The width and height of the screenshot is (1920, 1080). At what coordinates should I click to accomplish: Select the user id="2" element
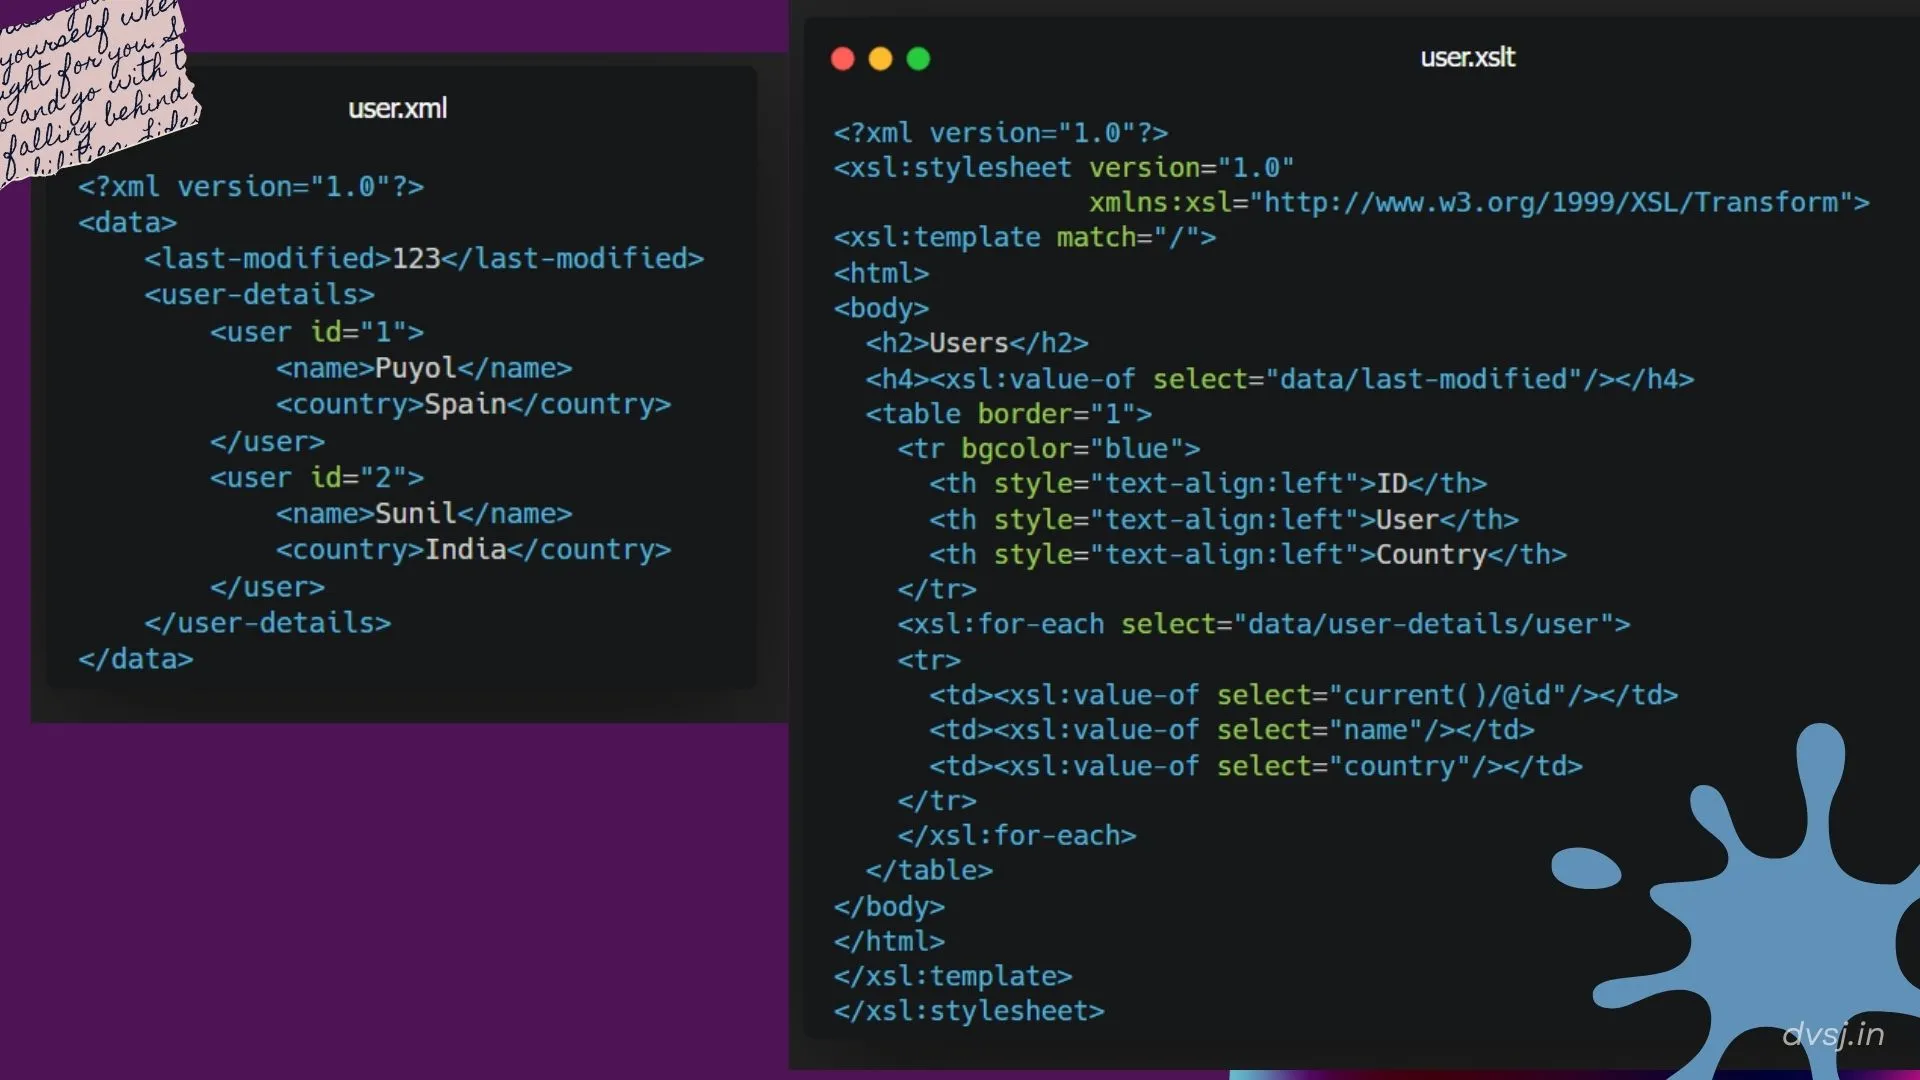(x=316, y=478)
